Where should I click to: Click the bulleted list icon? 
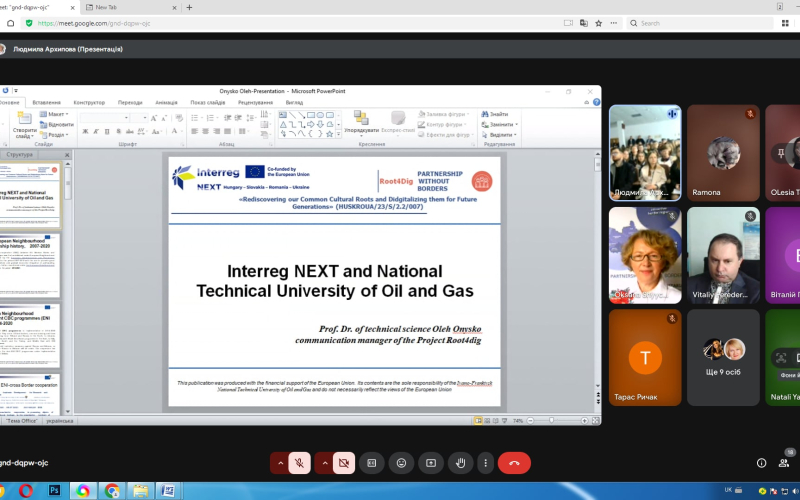pyautogui.click(x=195, y=118)
